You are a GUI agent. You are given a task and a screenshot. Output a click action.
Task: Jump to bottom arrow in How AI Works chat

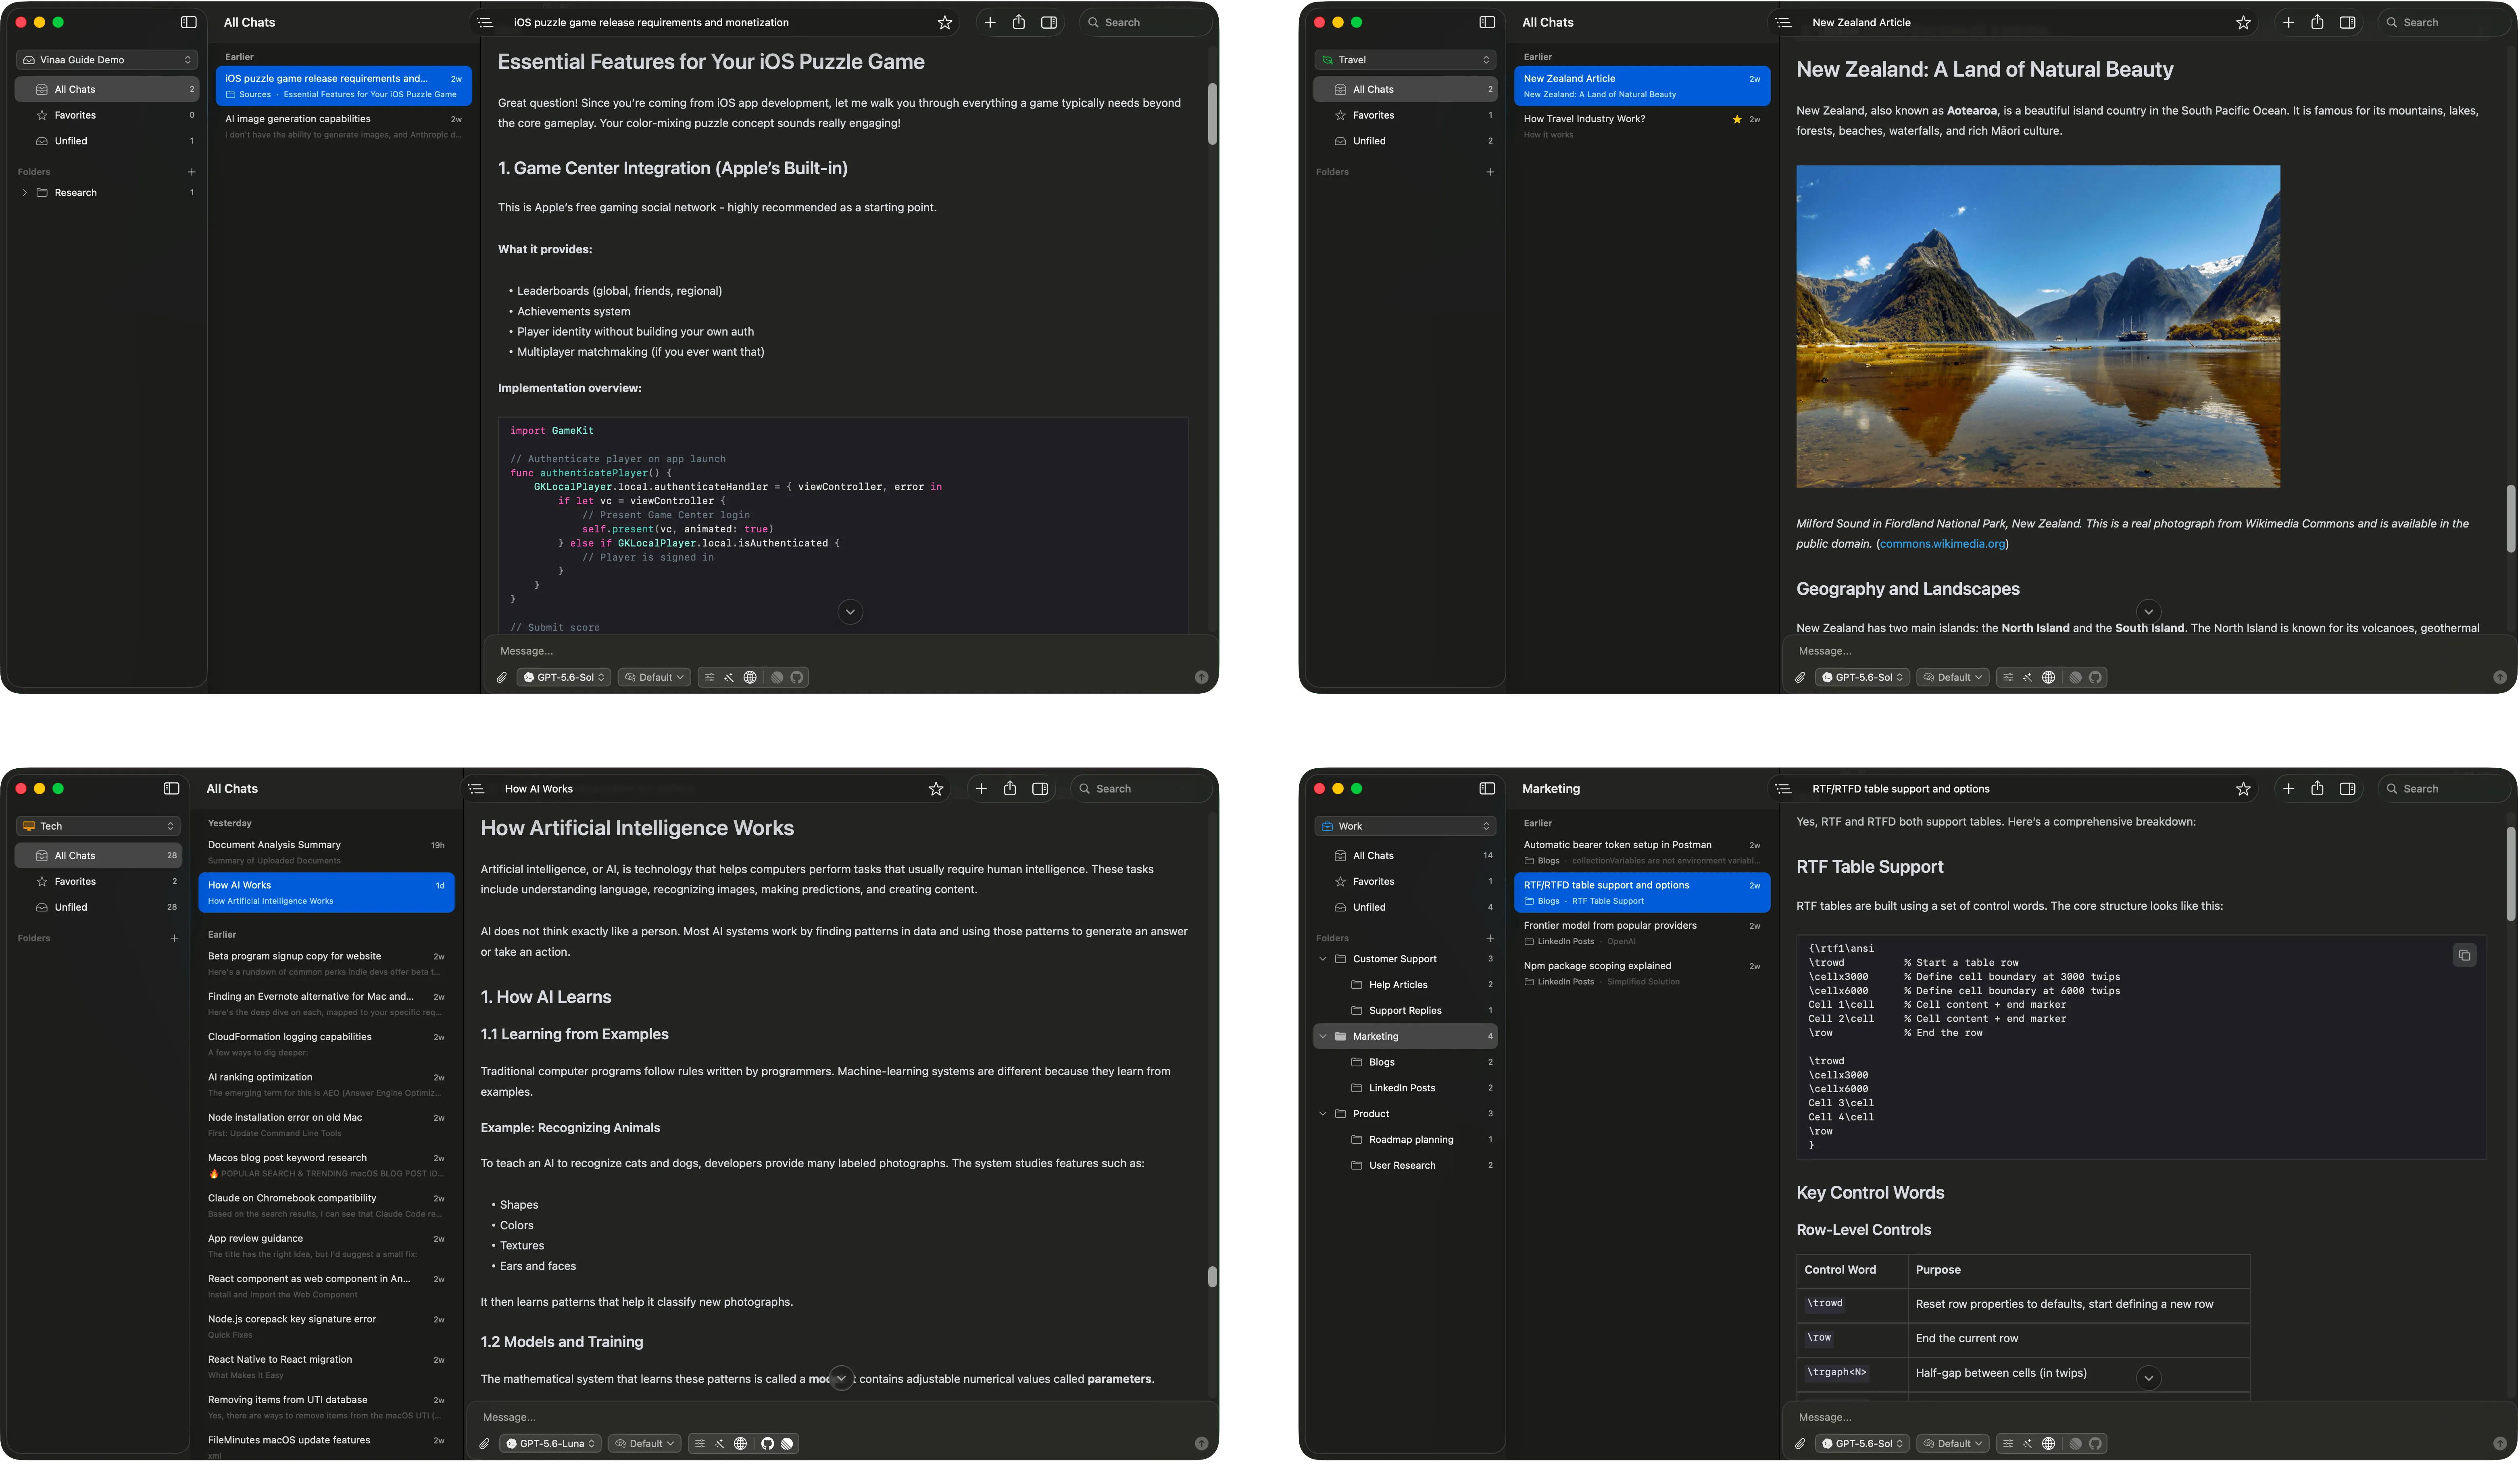[841, 1378]
